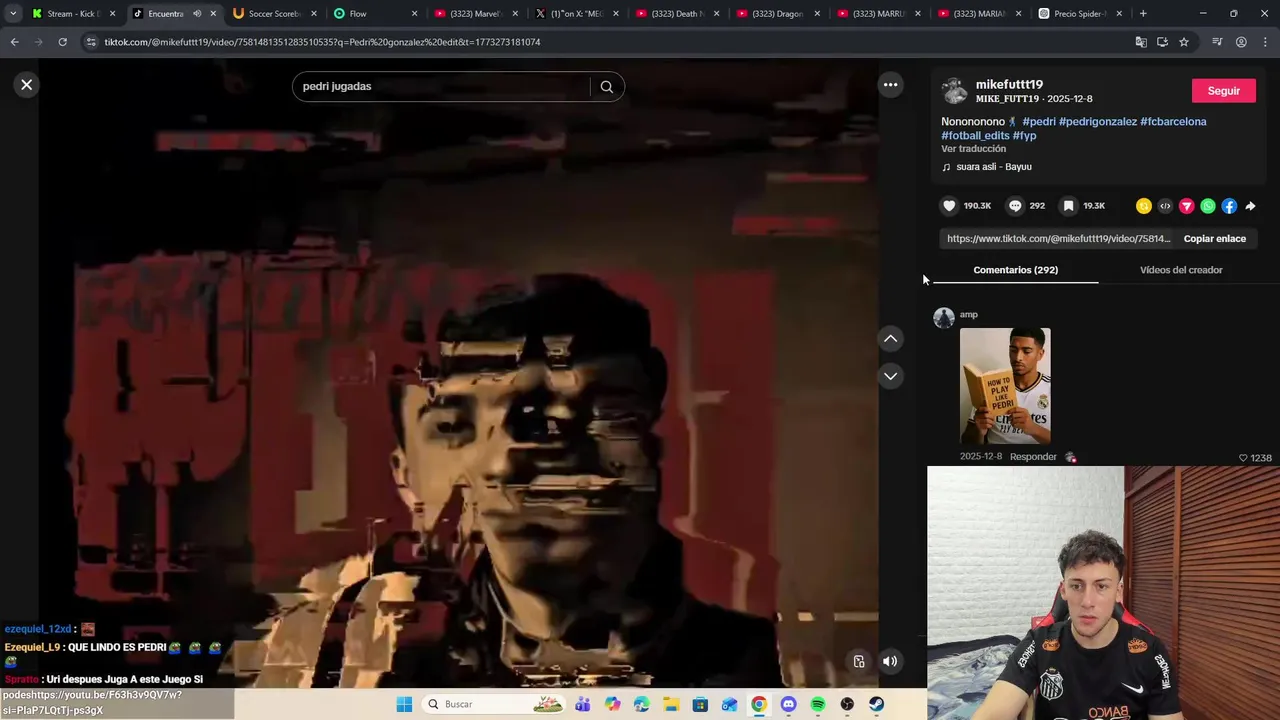Go back in browser history
1280x720 pixels.
tap(14, 42)
